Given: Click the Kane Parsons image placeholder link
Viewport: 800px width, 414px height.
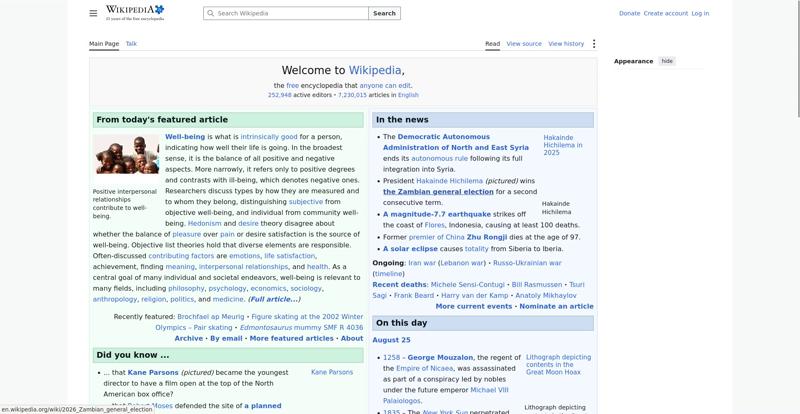Looking at the screenshot, I should click(332, 372).
